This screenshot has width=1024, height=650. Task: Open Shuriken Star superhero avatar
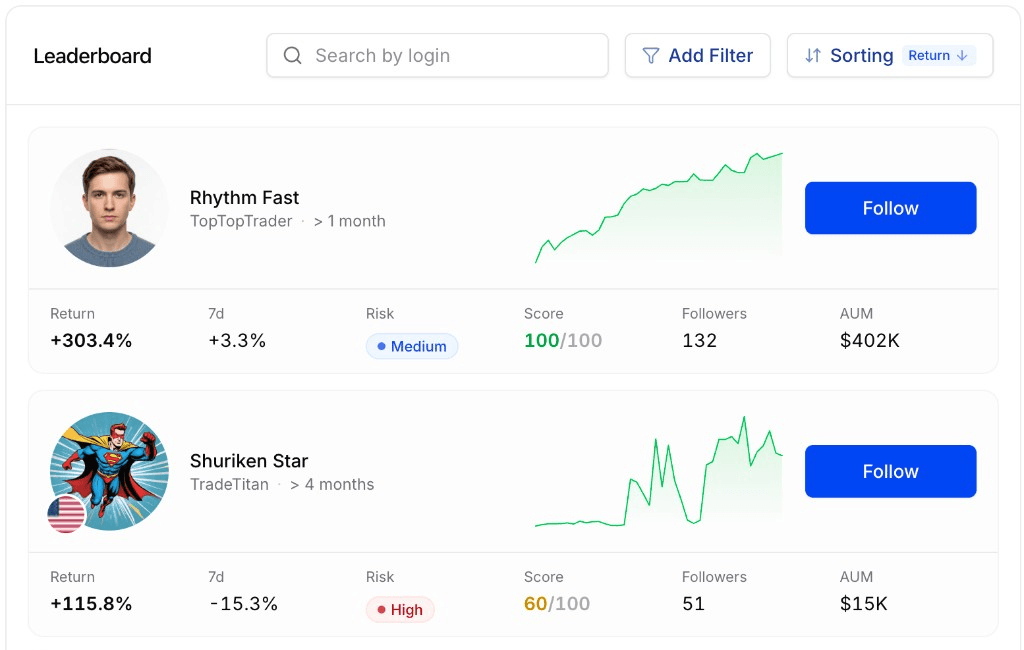109,471
